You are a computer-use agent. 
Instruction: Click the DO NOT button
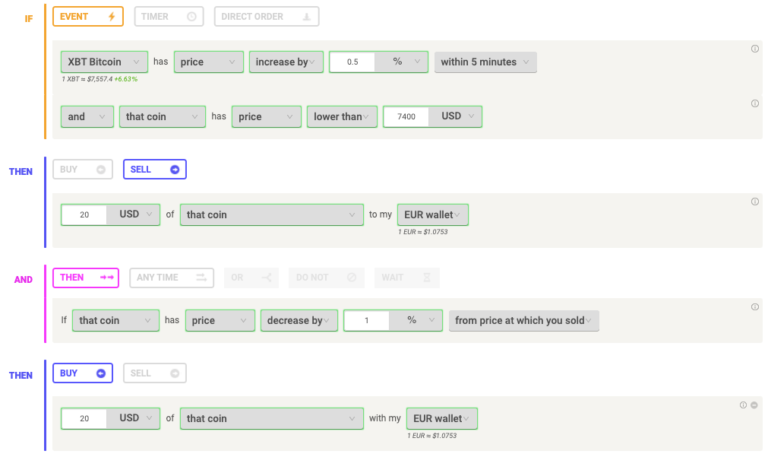click(x=326, y=278)
